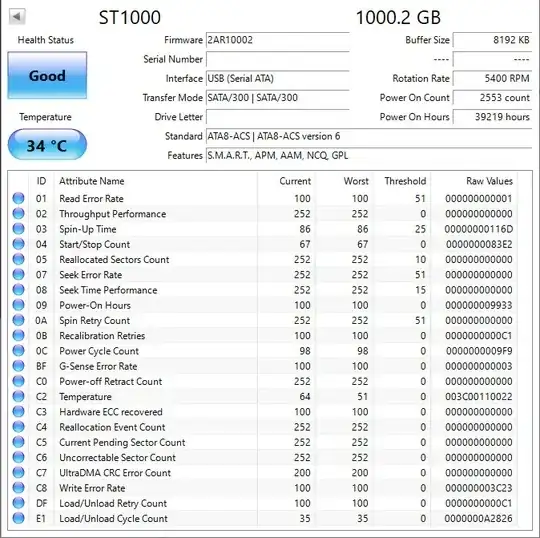Screen dimensions: 540x538
Task: Select the Features field with S.M.A.R.T.
Action: coord(369,156)
